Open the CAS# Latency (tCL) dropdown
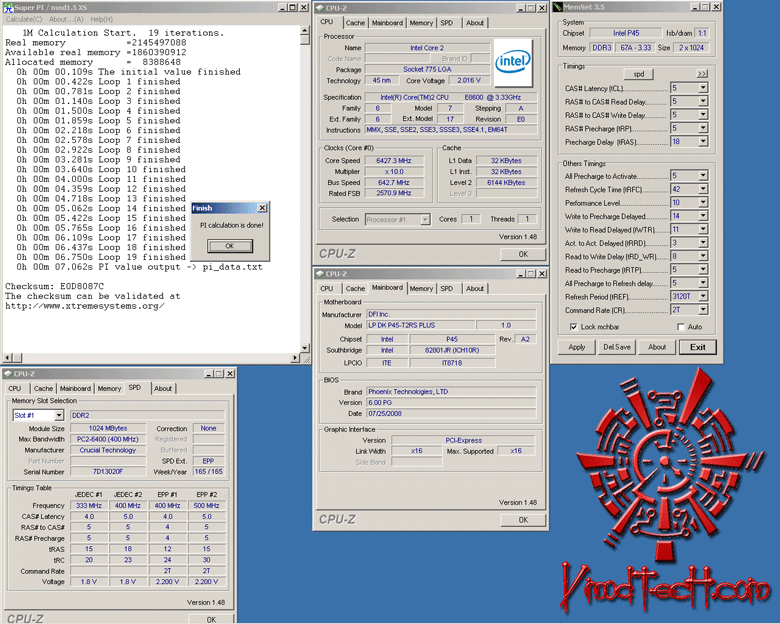Screen dimensions: 780x624 [x=703, y=88]
